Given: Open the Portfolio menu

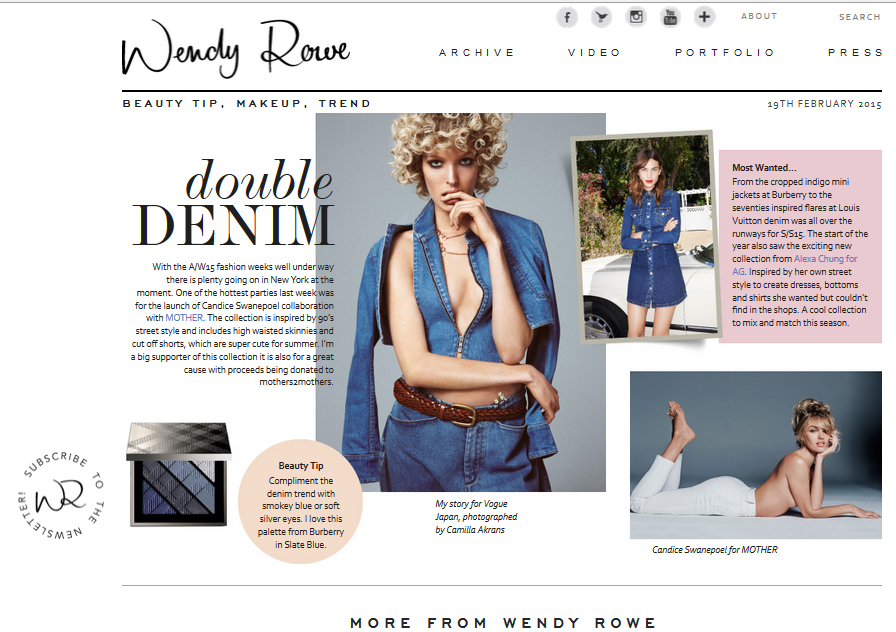Looking at the screenshot, I should pyautogui.click(x=725, y=53).
